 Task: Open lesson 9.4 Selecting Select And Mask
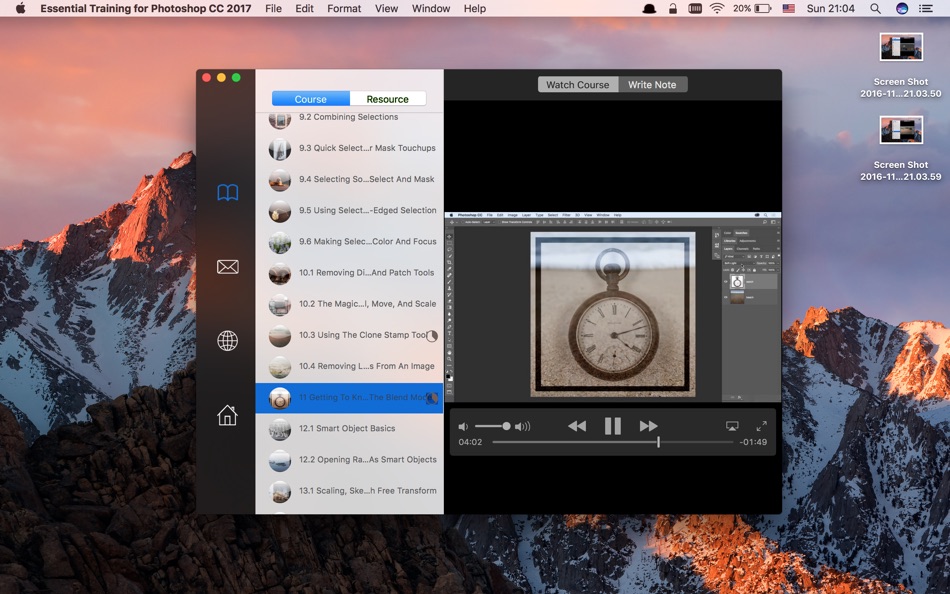(x=350, y=179)
